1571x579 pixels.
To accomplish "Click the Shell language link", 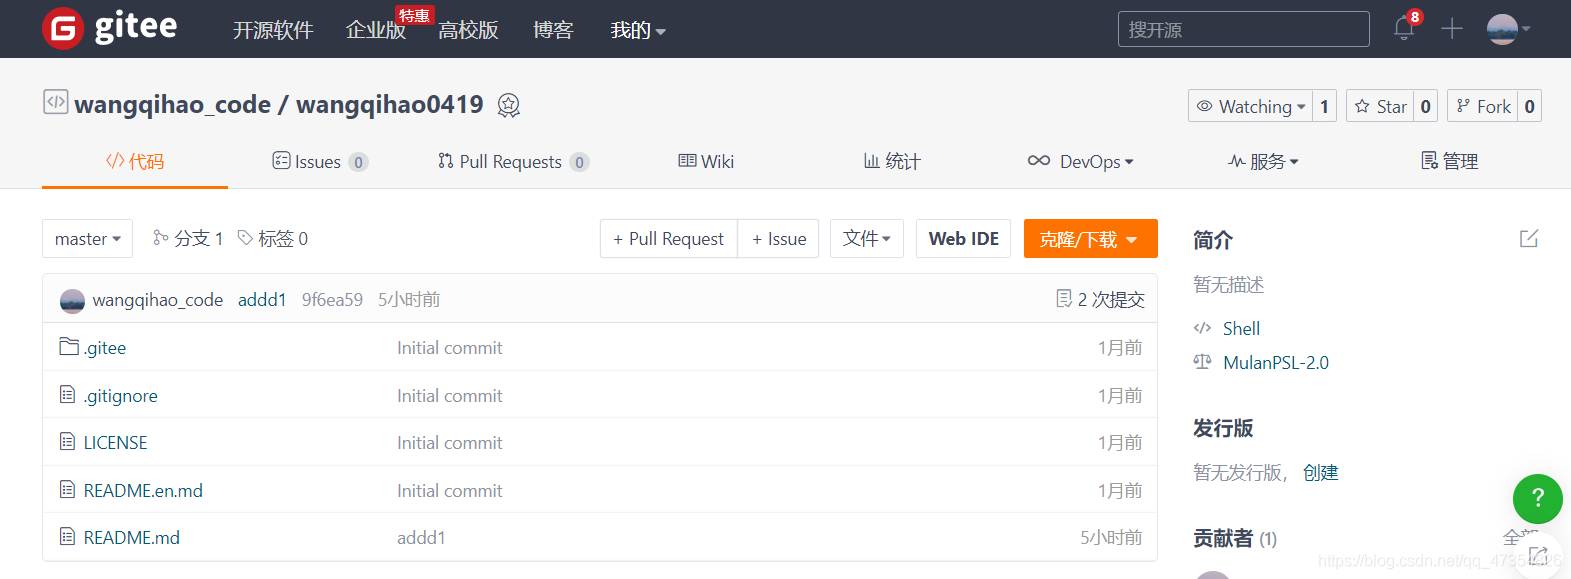I will pos(1241,328).
